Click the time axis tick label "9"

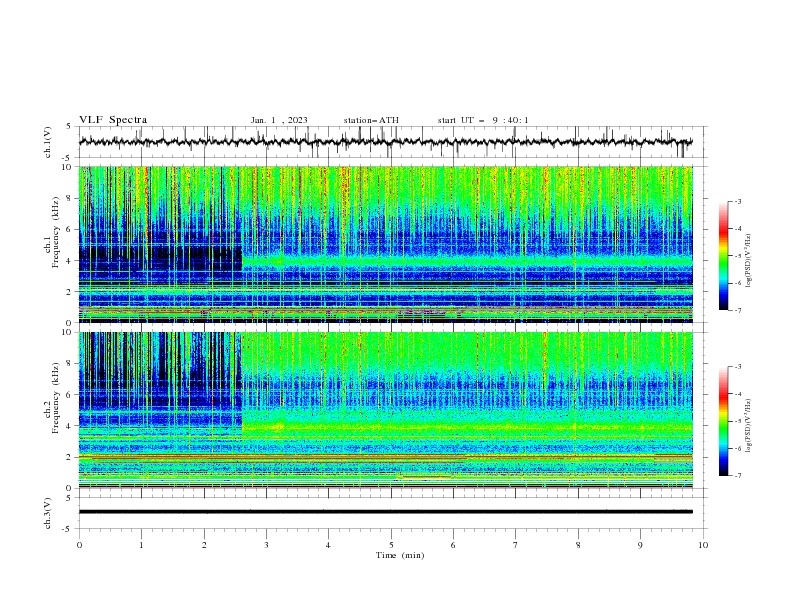click(640, 545)
